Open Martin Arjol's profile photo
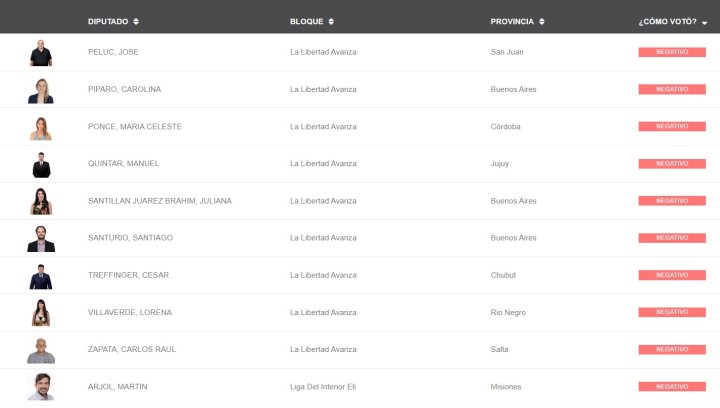Viewport: 720px width, 408px height. coord(41,387)
